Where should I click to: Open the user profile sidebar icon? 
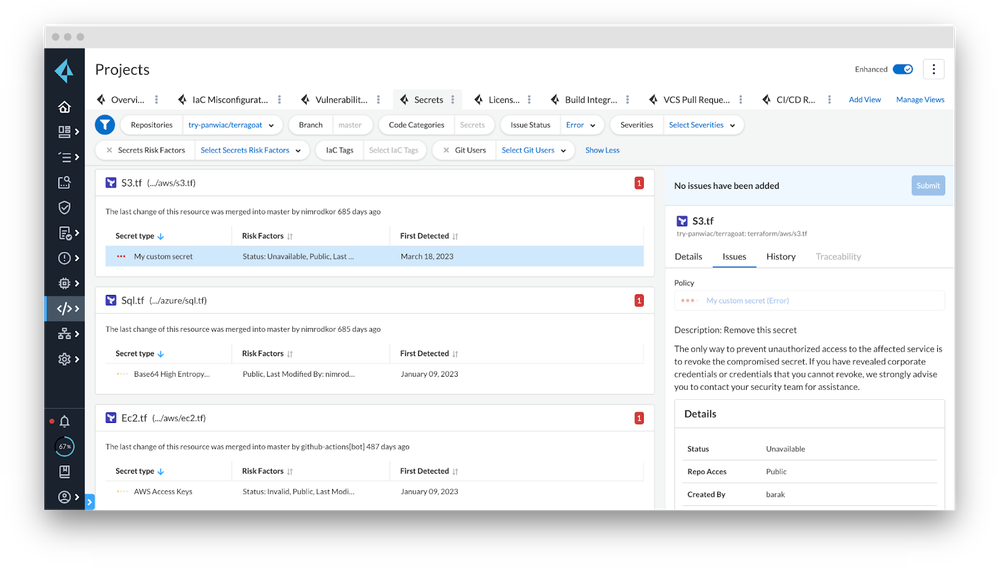tap(64, 497)
